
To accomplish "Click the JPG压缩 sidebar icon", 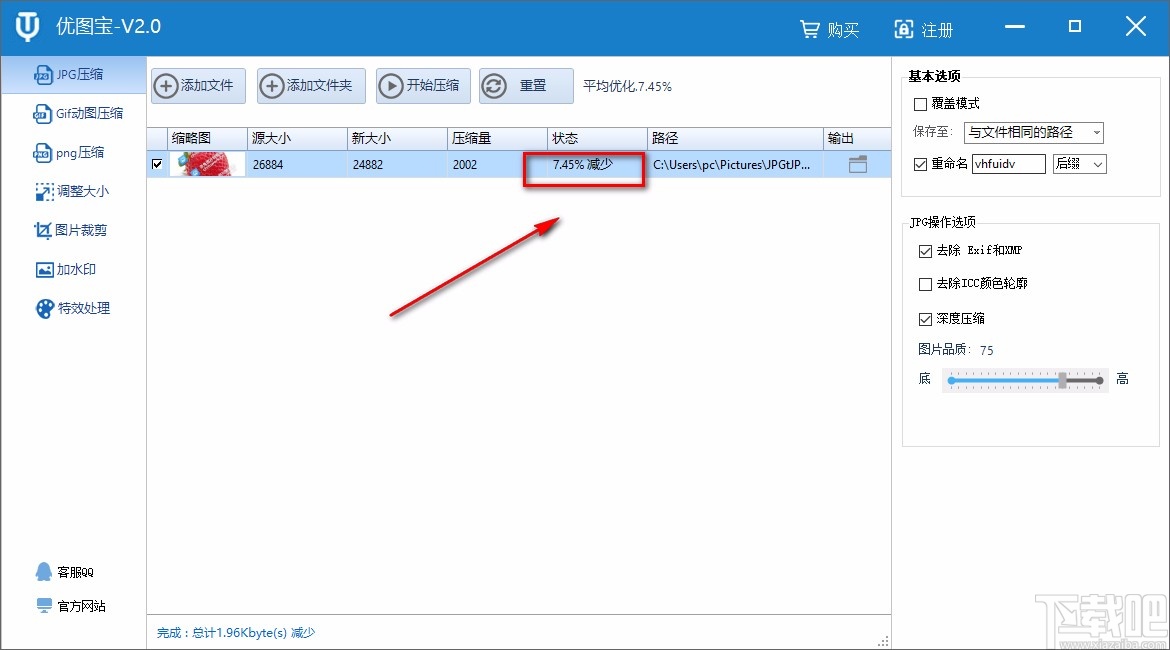I will pyautogui.click(x=44, y=75).
